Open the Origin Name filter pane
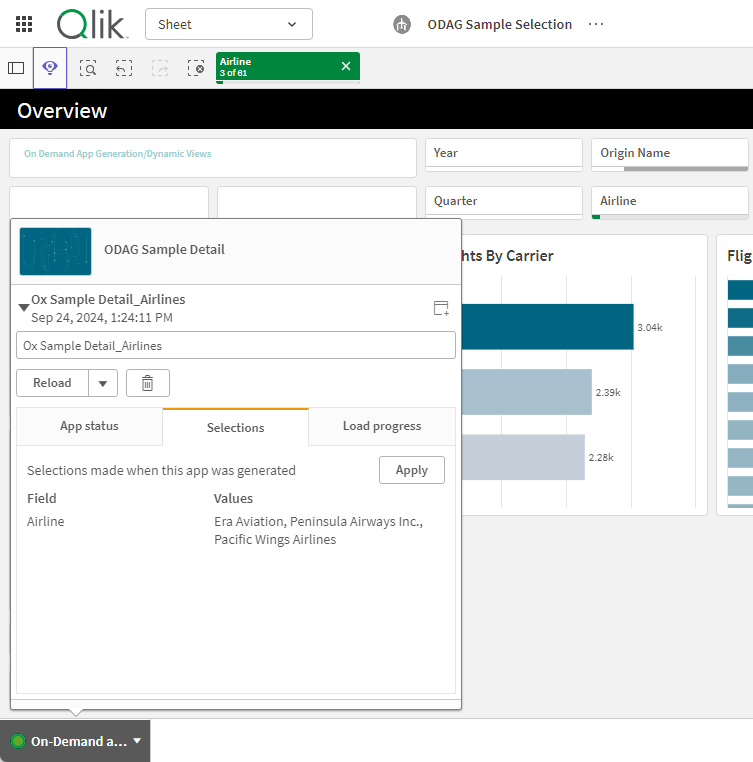Viewport: 753px width, 762px height. pos(670,155)
